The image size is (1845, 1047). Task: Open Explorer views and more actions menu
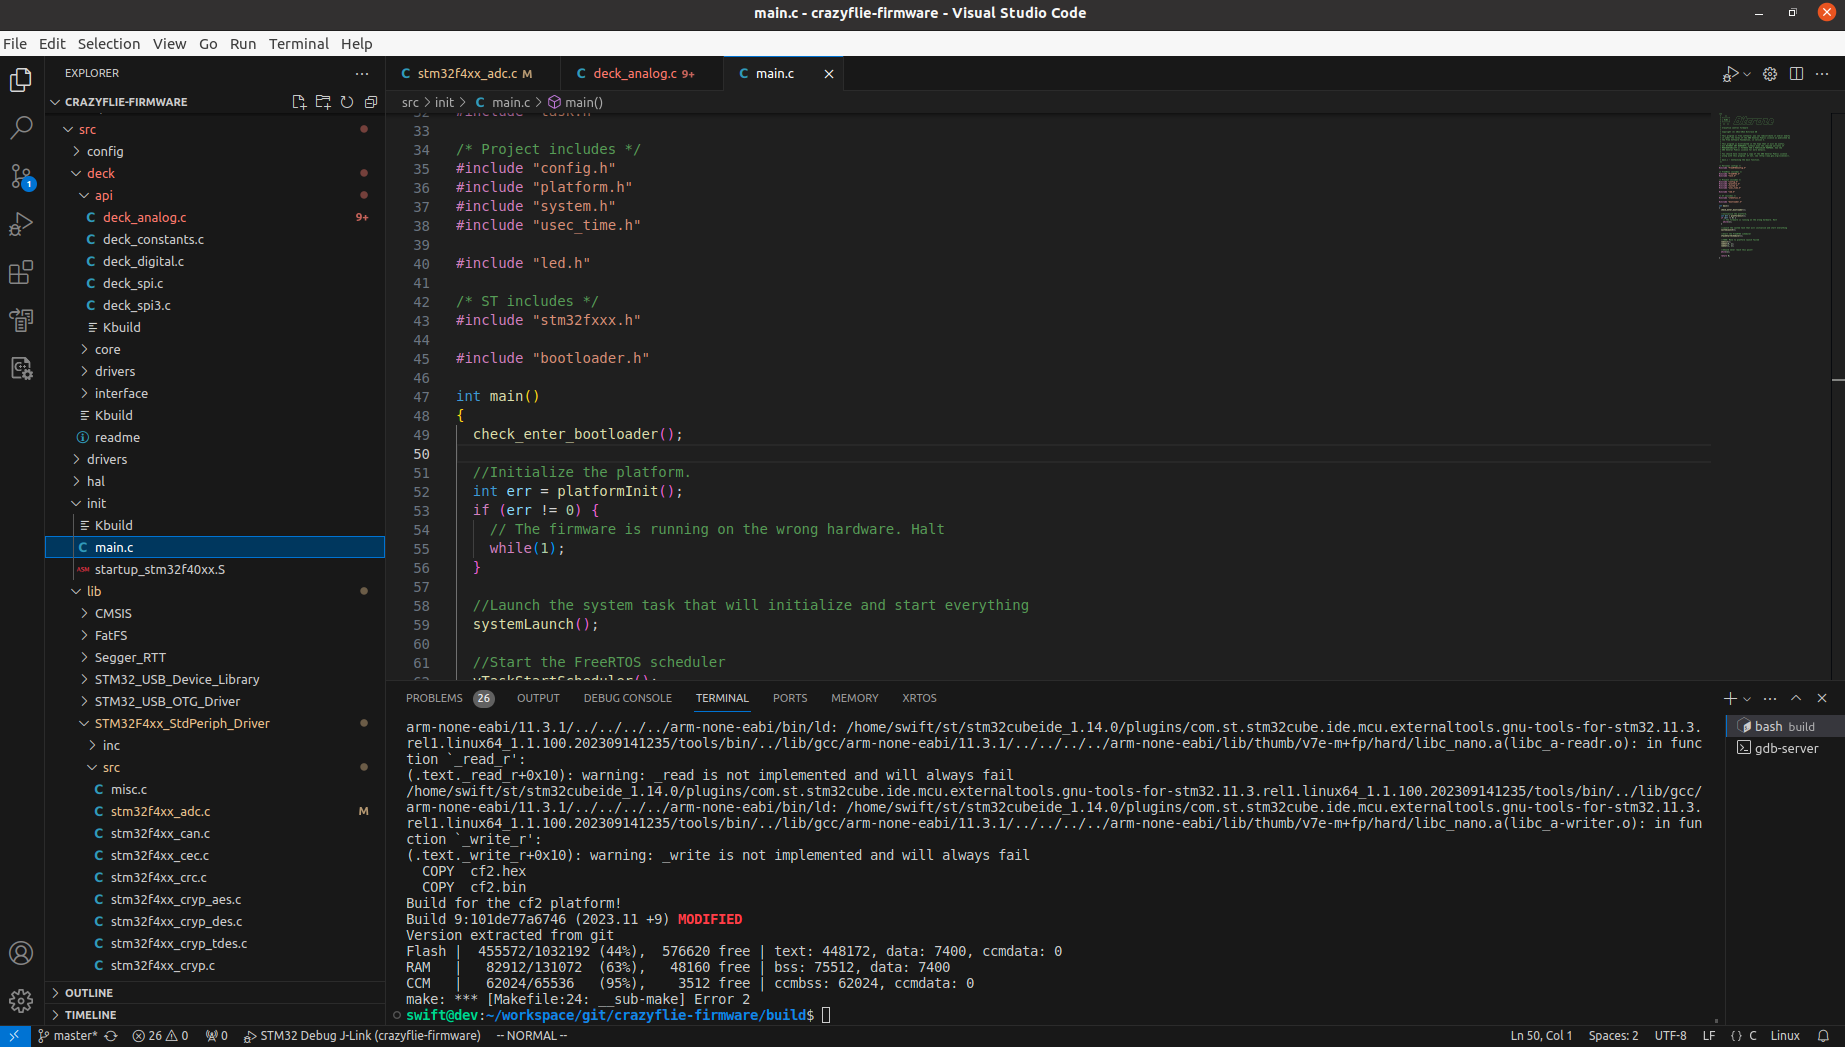click(362, 73)
